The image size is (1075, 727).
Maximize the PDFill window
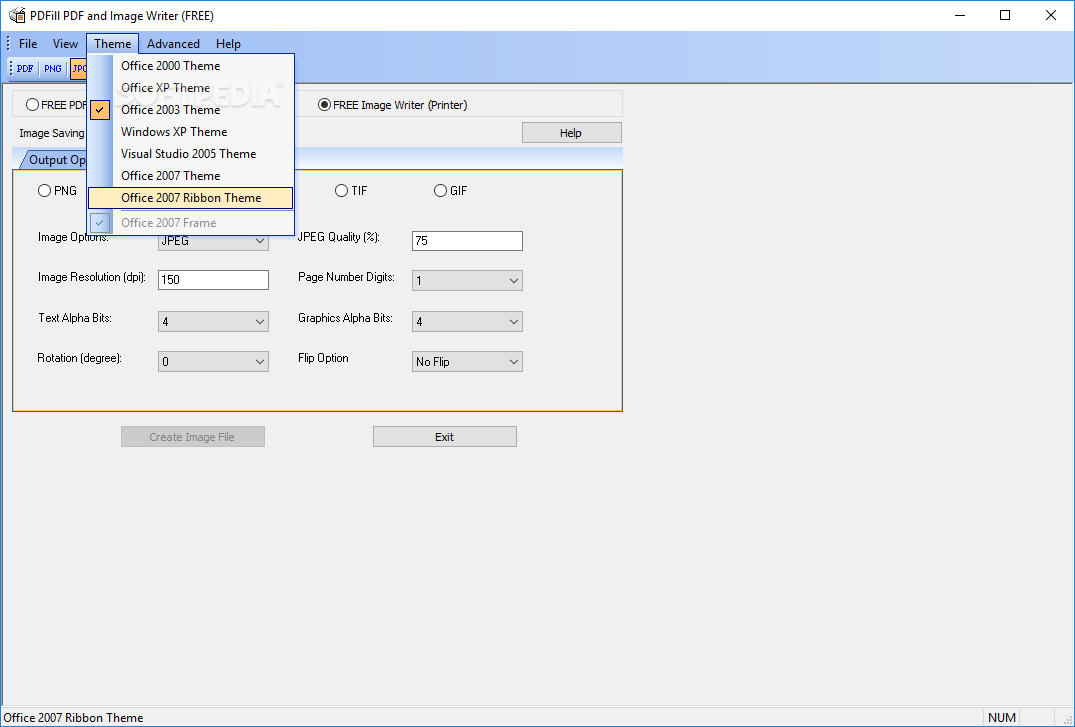[x=1005, y=15]
